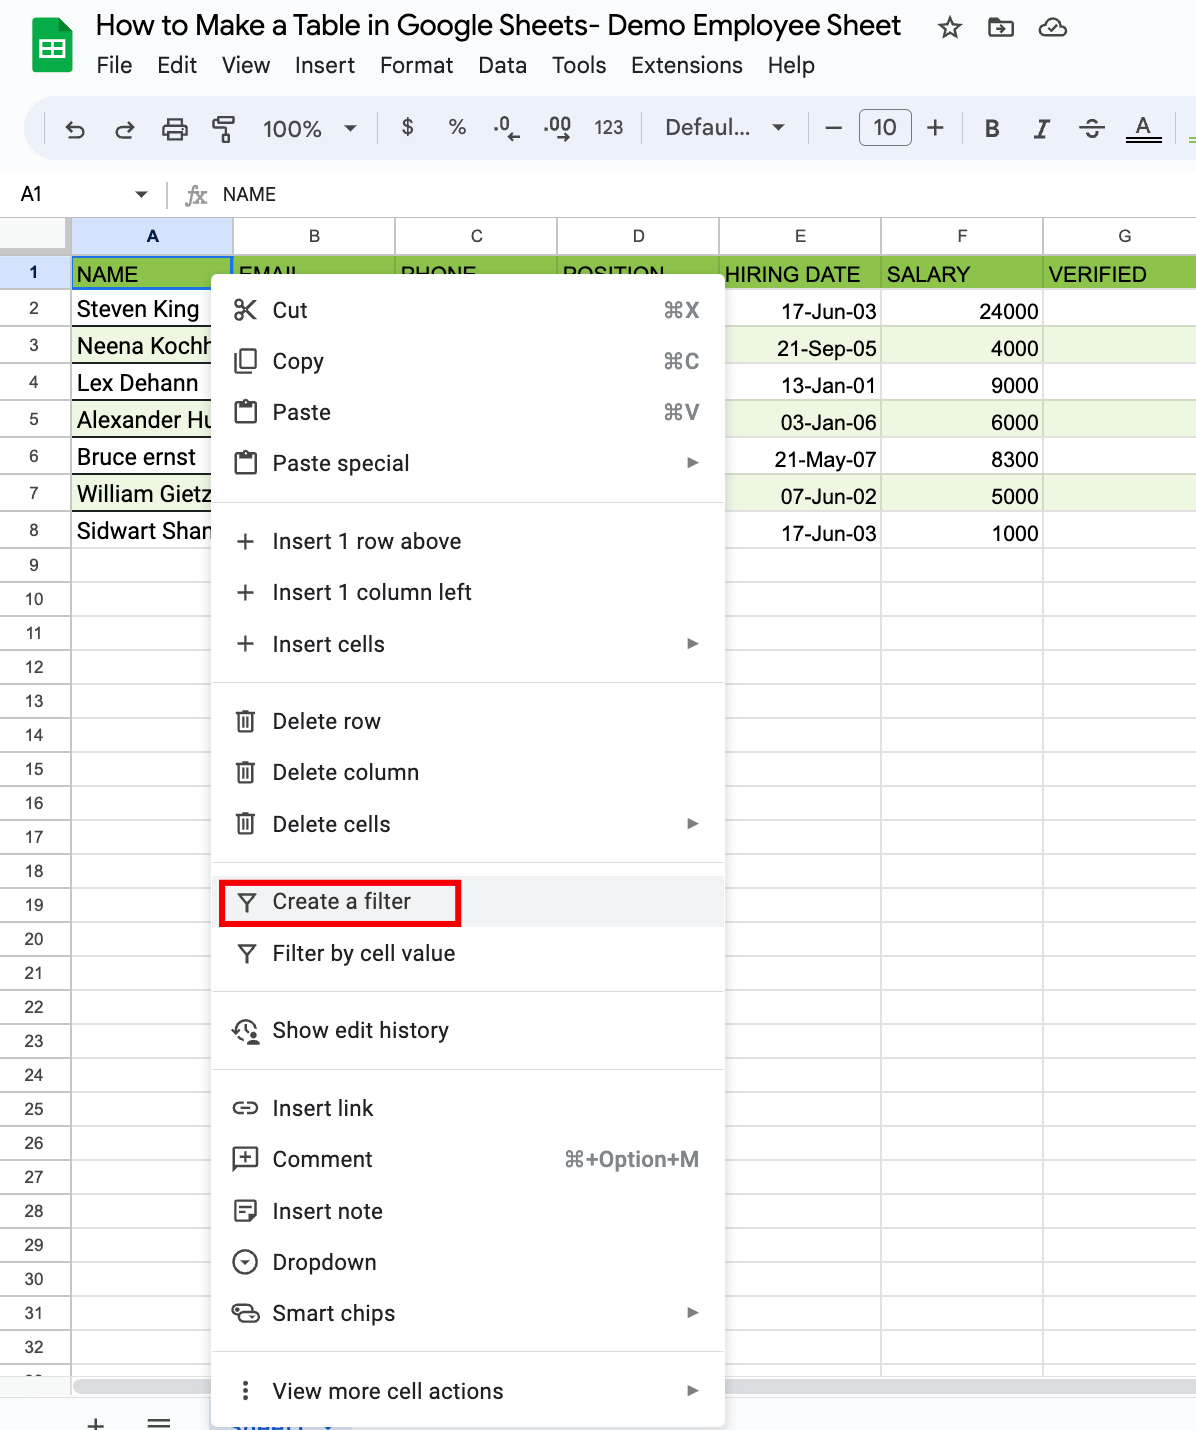Click the Move to folder icon

coord(1000,28)
